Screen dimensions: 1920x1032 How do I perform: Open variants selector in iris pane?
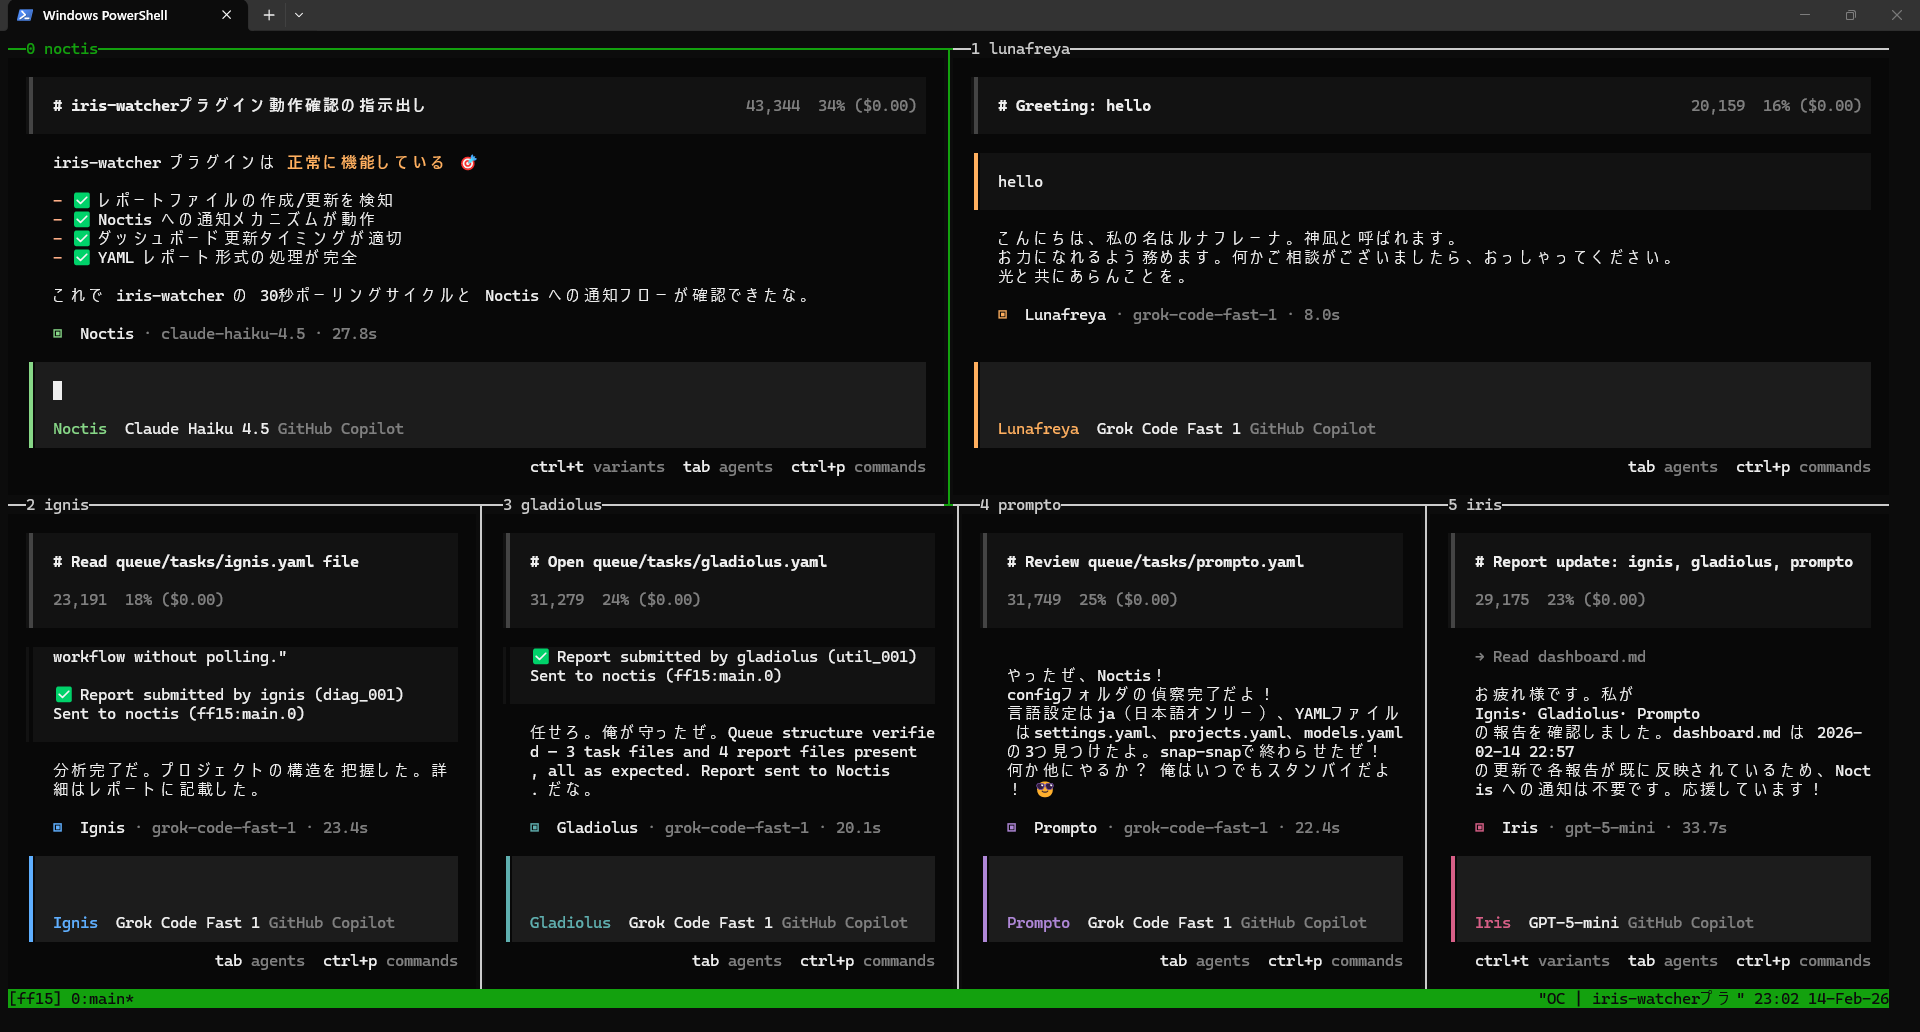(x=1541, y=961)
